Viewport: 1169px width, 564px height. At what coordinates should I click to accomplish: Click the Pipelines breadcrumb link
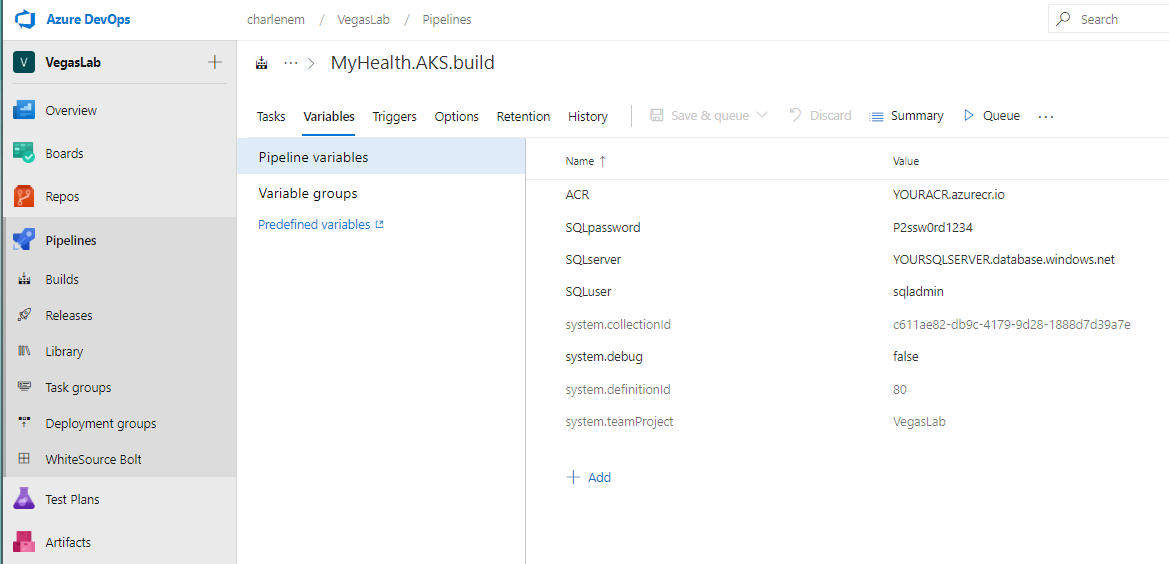click(447, 19)
